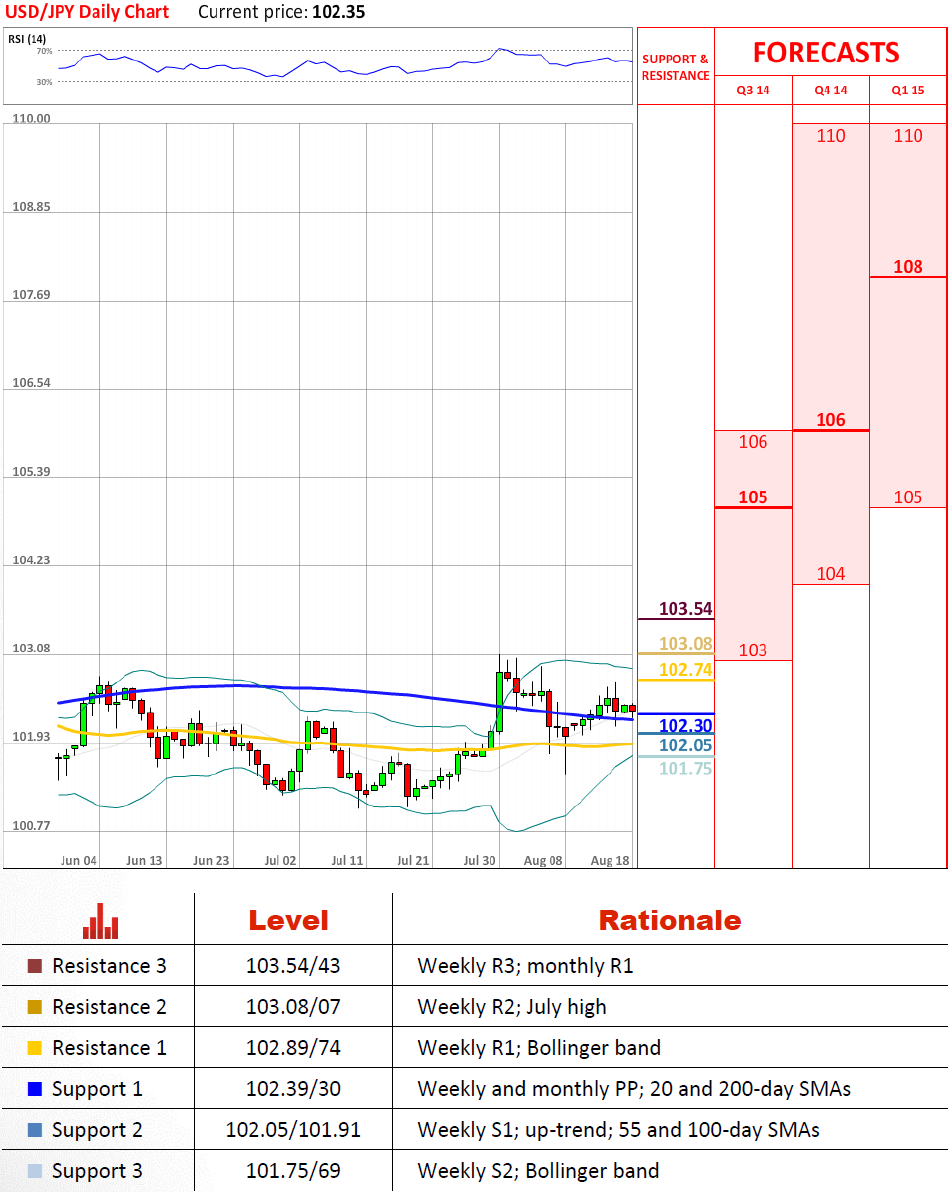Click the 101.75/69 level cell
Screen dimensions: 952x1192
click(293, 1171)
